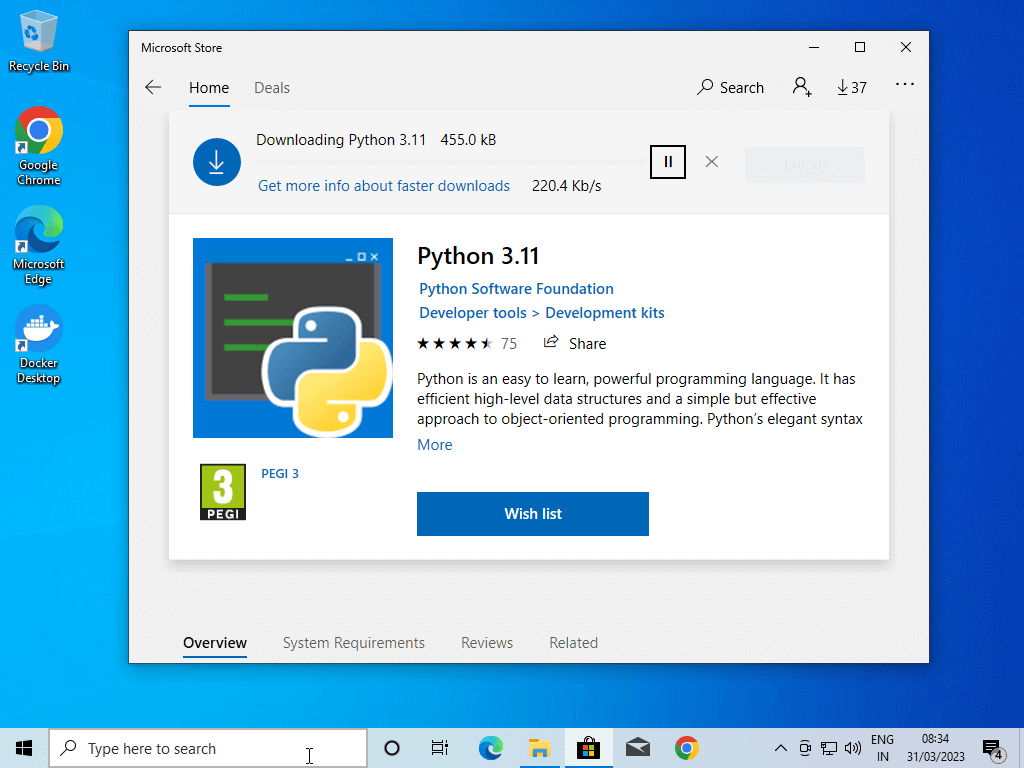Image resolution: width=1024 pixels, height=768 pixels.
Task: Select the Docker Desktop shortcut icon
Action: point(39,345)
